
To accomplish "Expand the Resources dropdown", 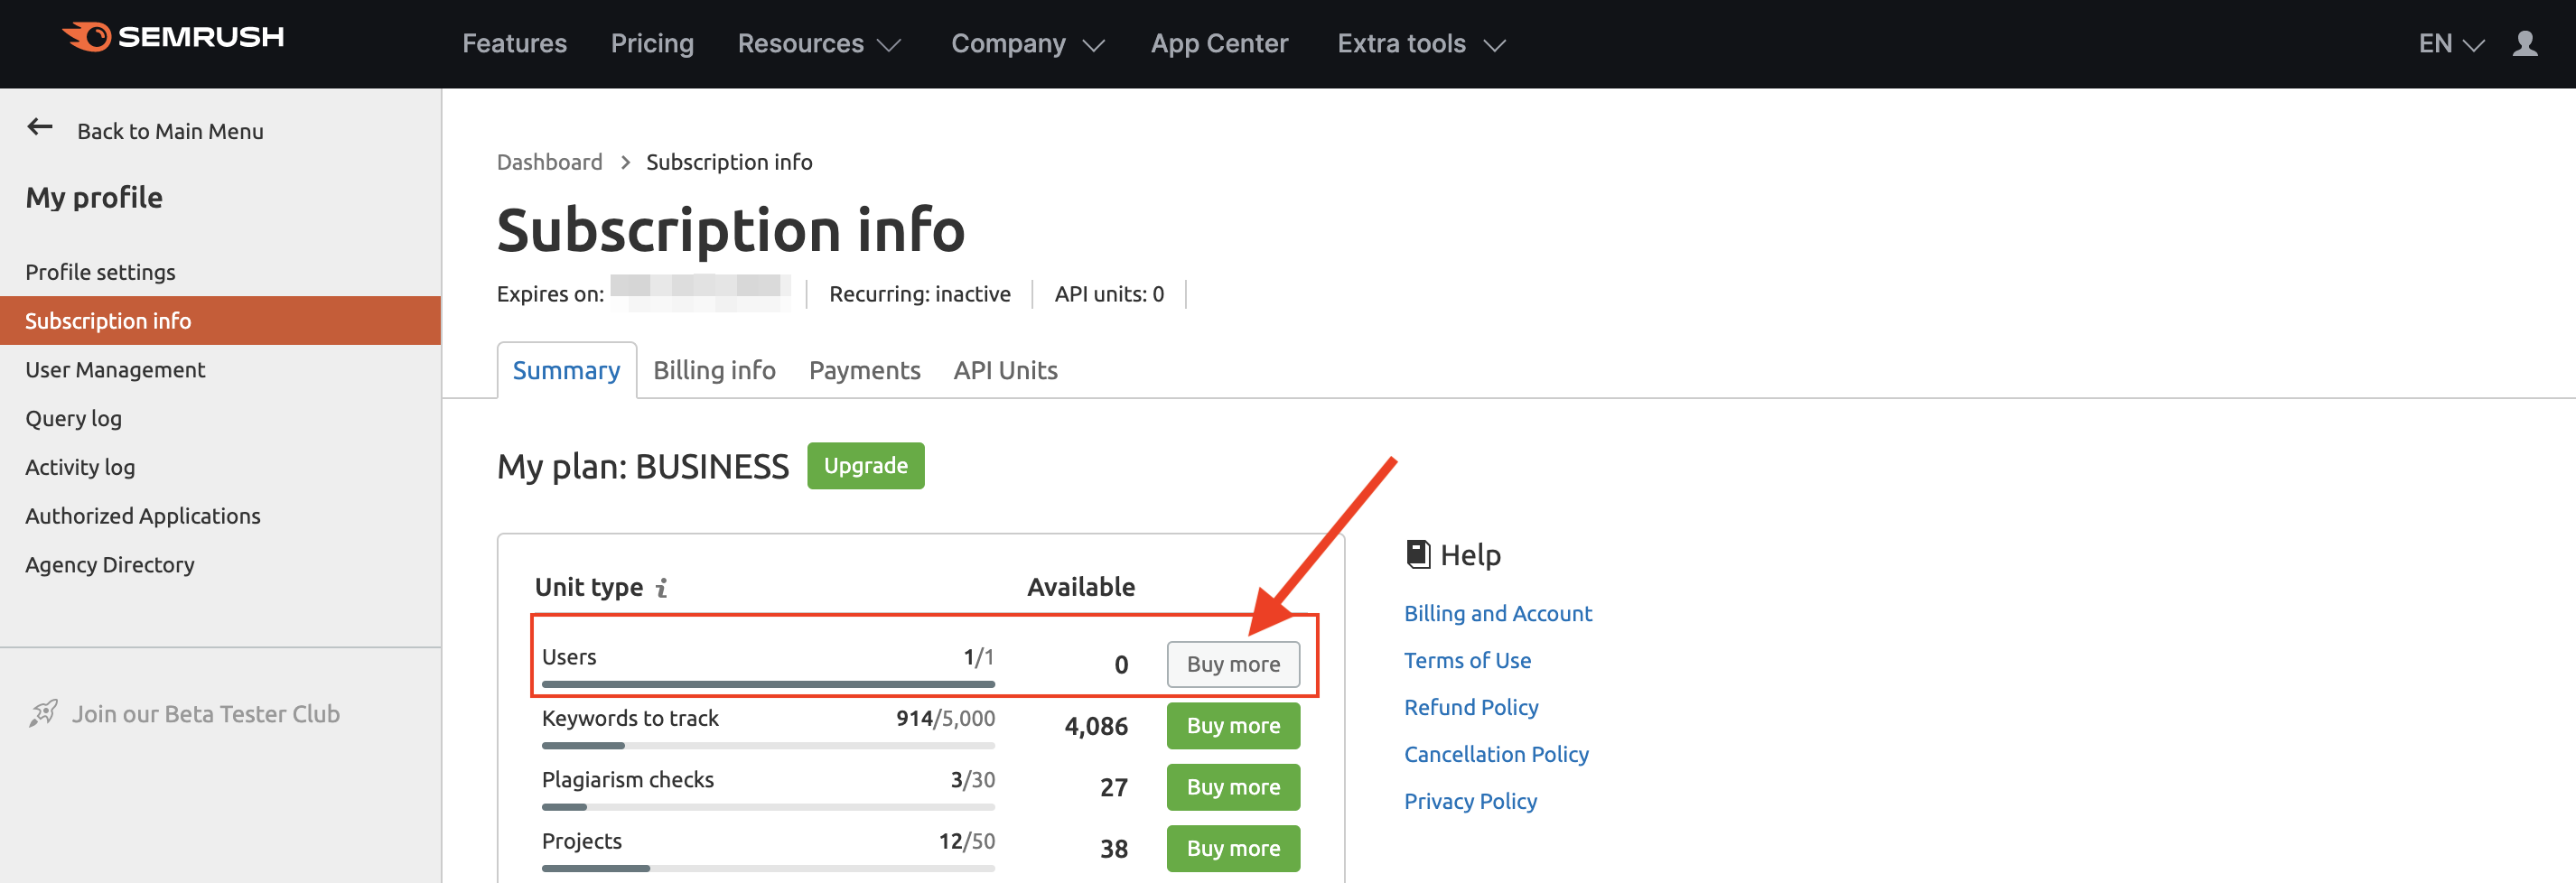I will click(819, 44).
